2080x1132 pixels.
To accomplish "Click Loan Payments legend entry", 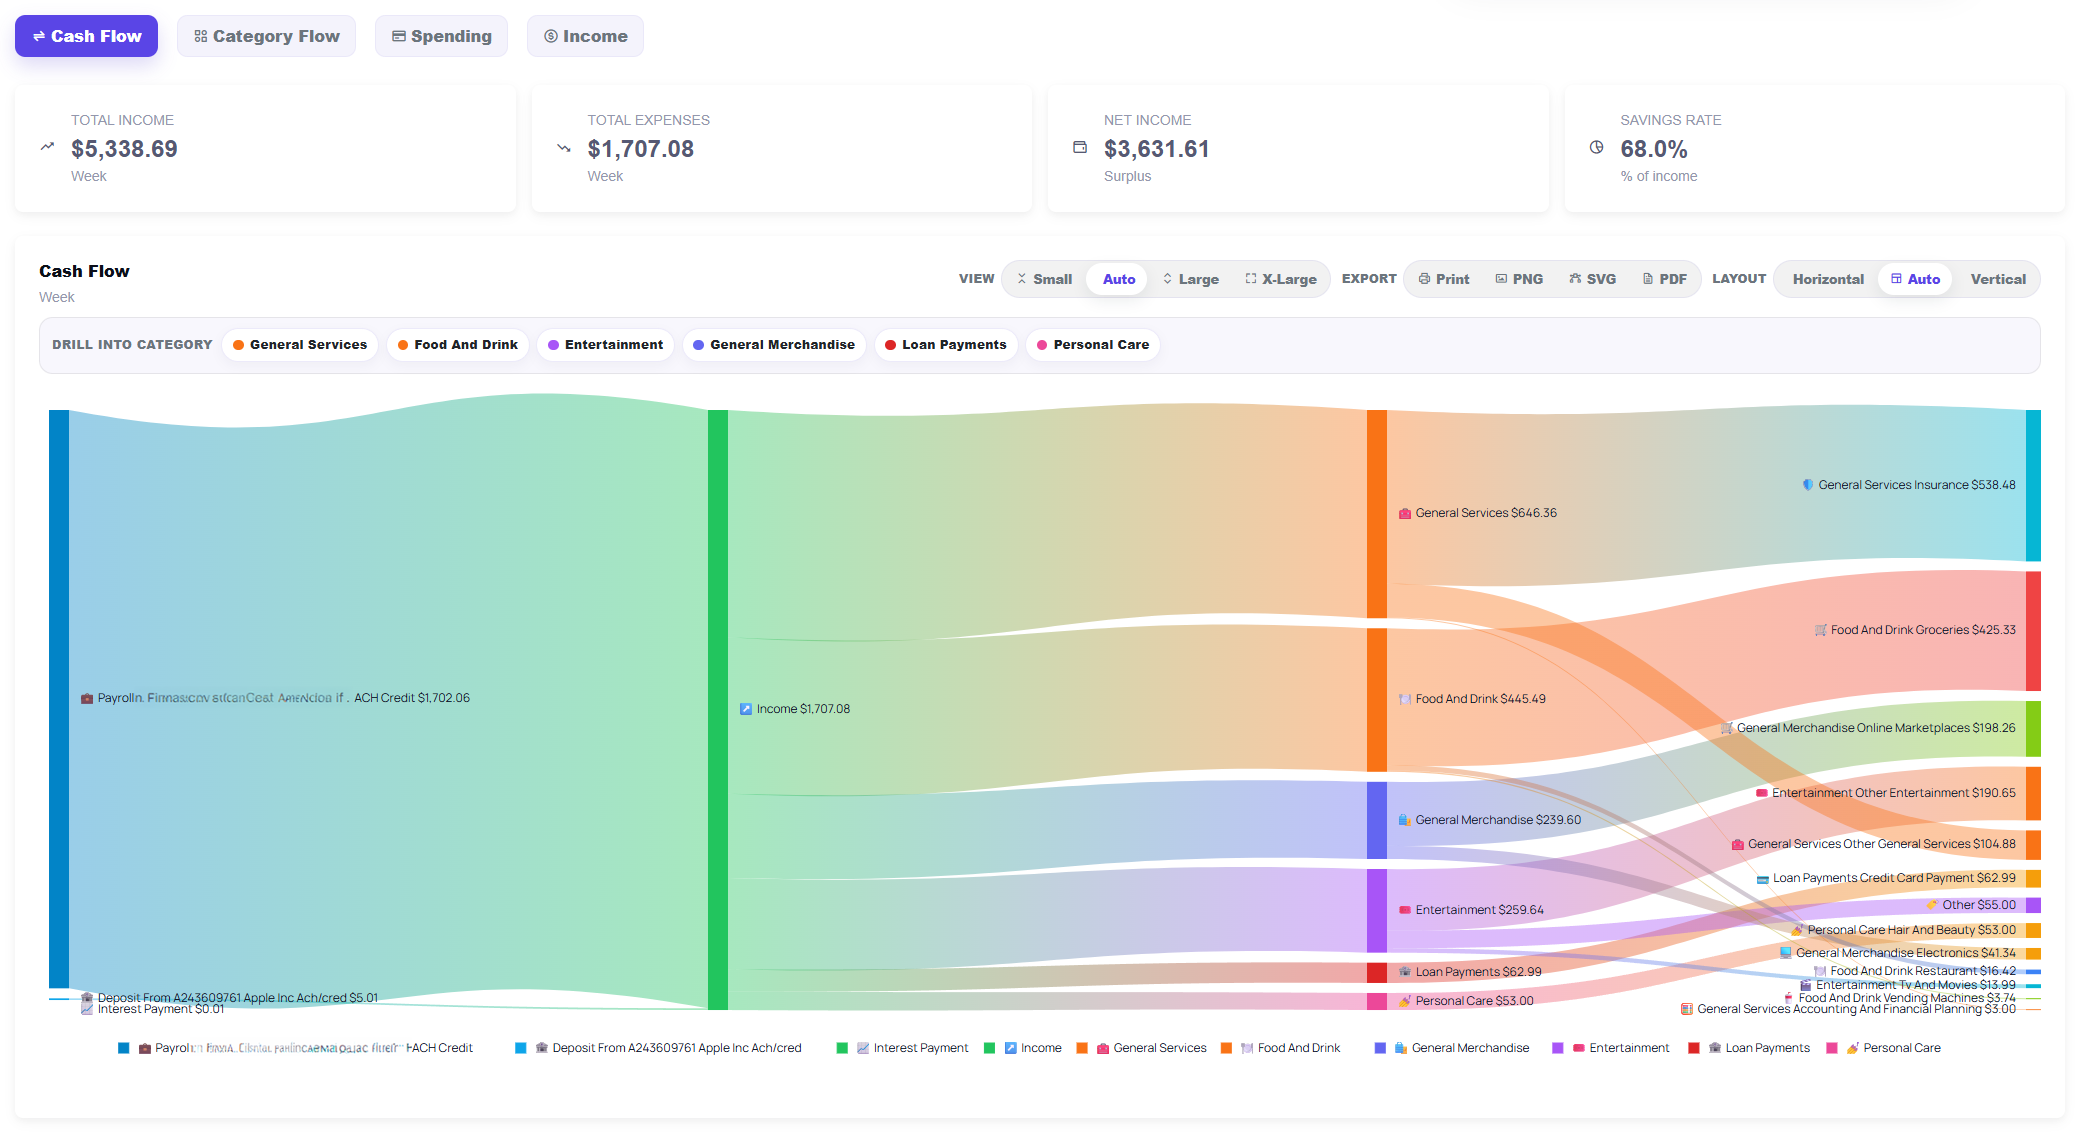I will pyautogui.click(x=1749, y=1048).
